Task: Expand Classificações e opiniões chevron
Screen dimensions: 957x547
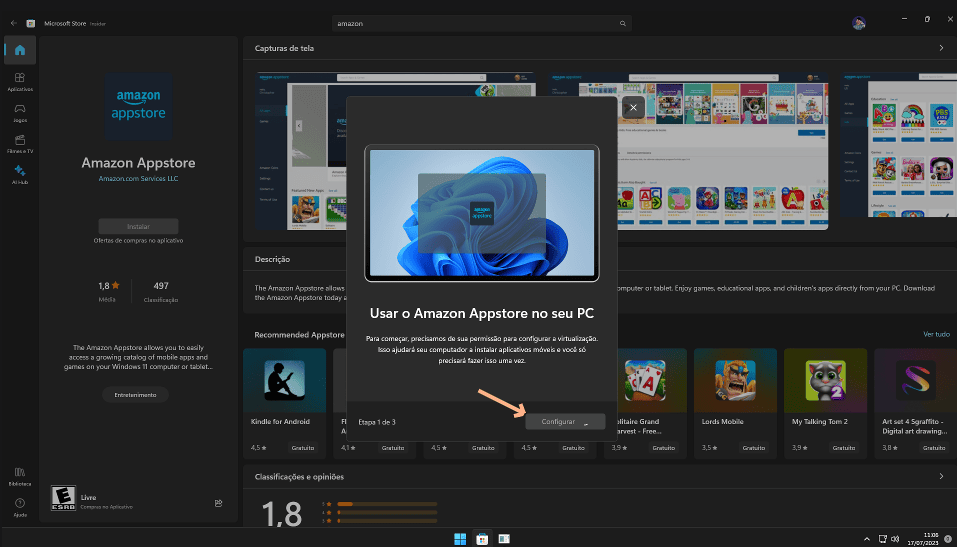Action: 941,476
